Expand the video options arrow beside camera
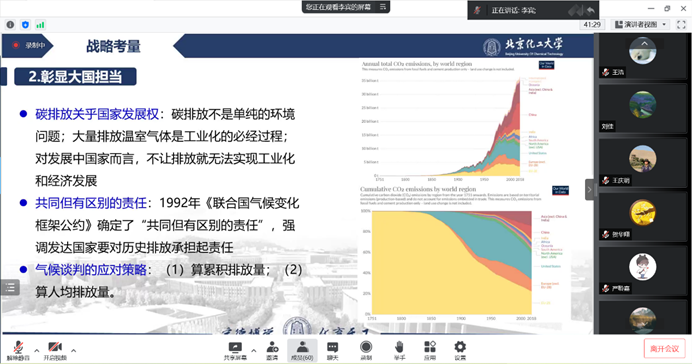Screen dimensions: 692x364 pos(73,351)
